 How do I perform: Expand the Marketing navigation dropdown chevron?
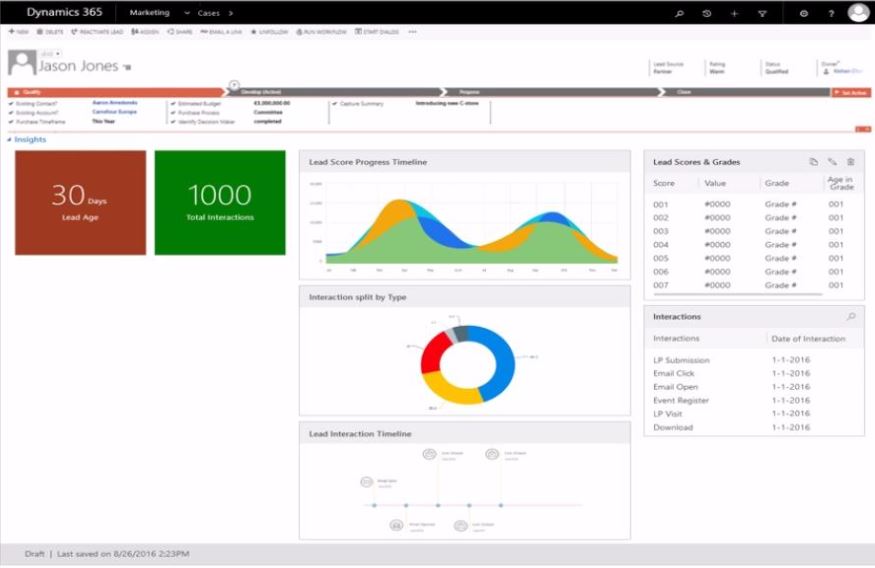[188, 13]
